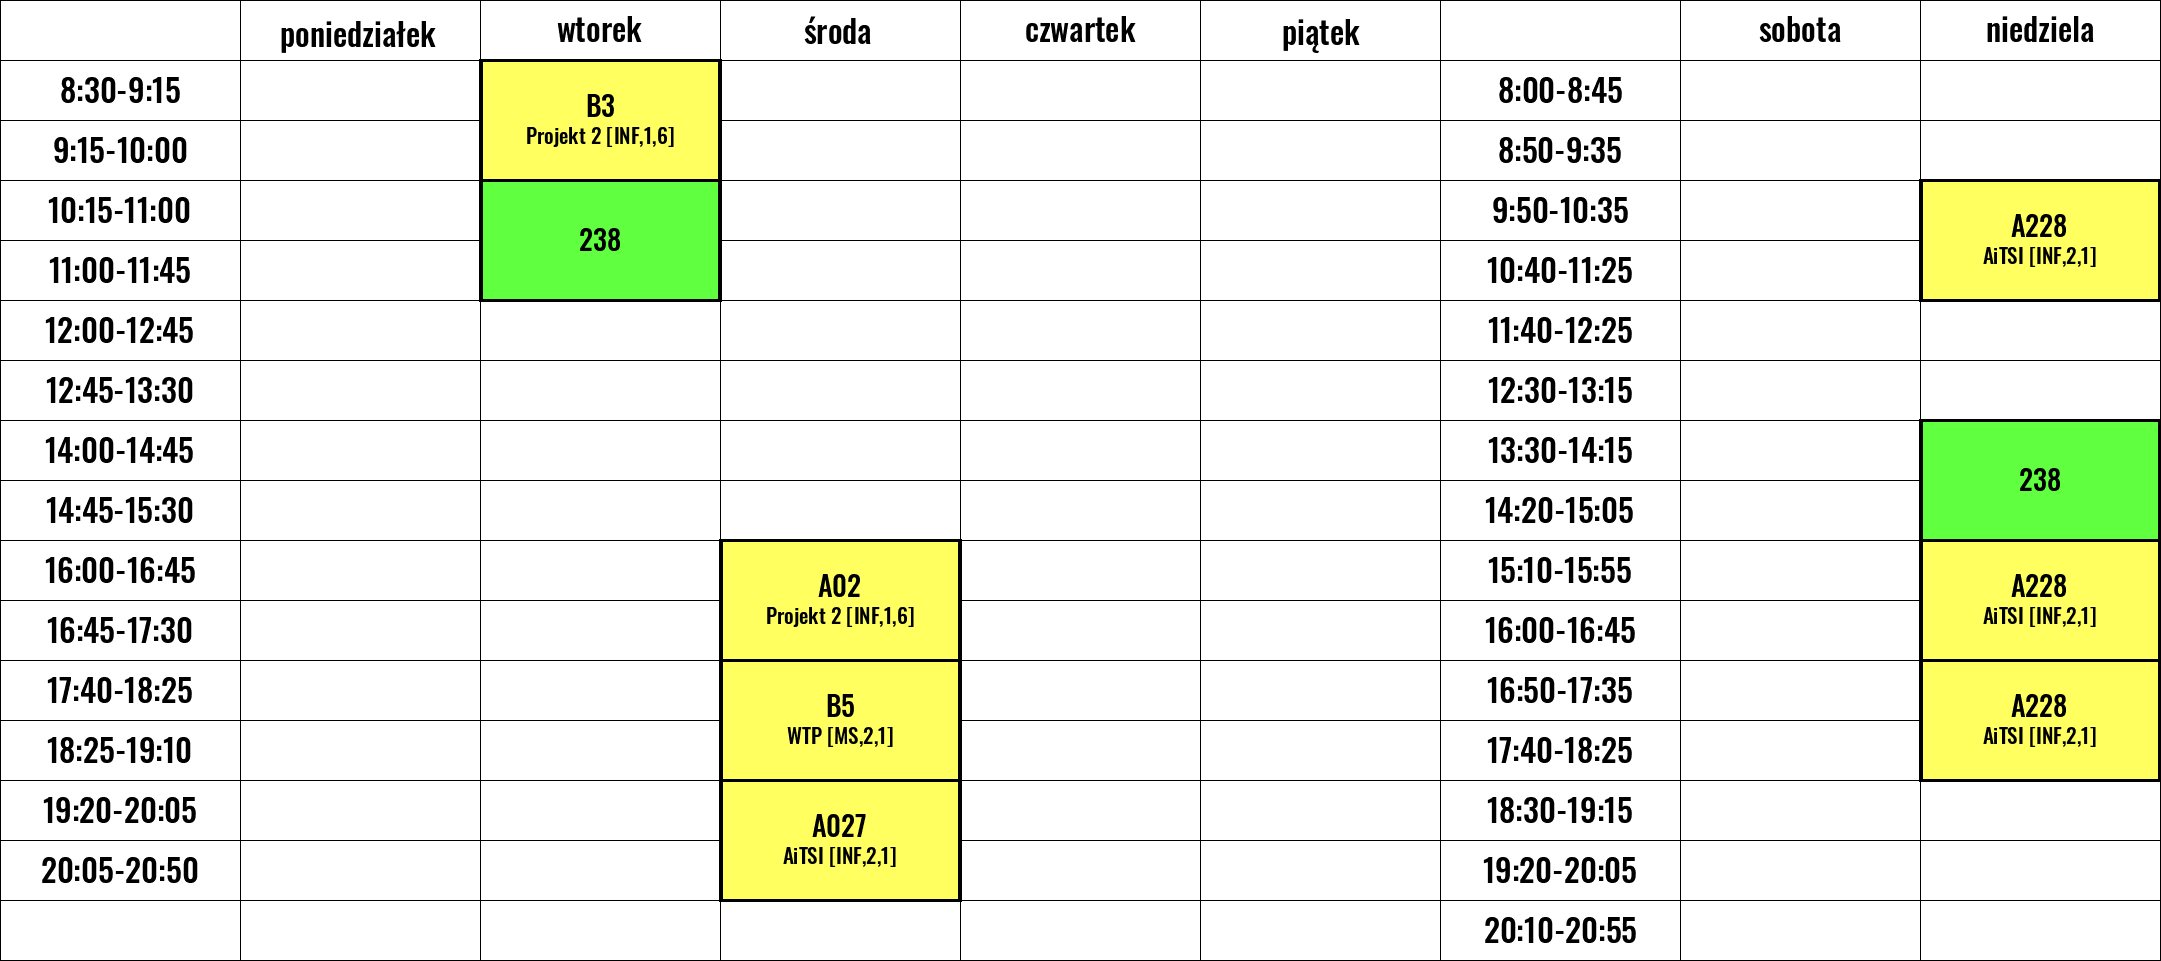
Task: Click the czwartek column header
Action: [1080, 30]
